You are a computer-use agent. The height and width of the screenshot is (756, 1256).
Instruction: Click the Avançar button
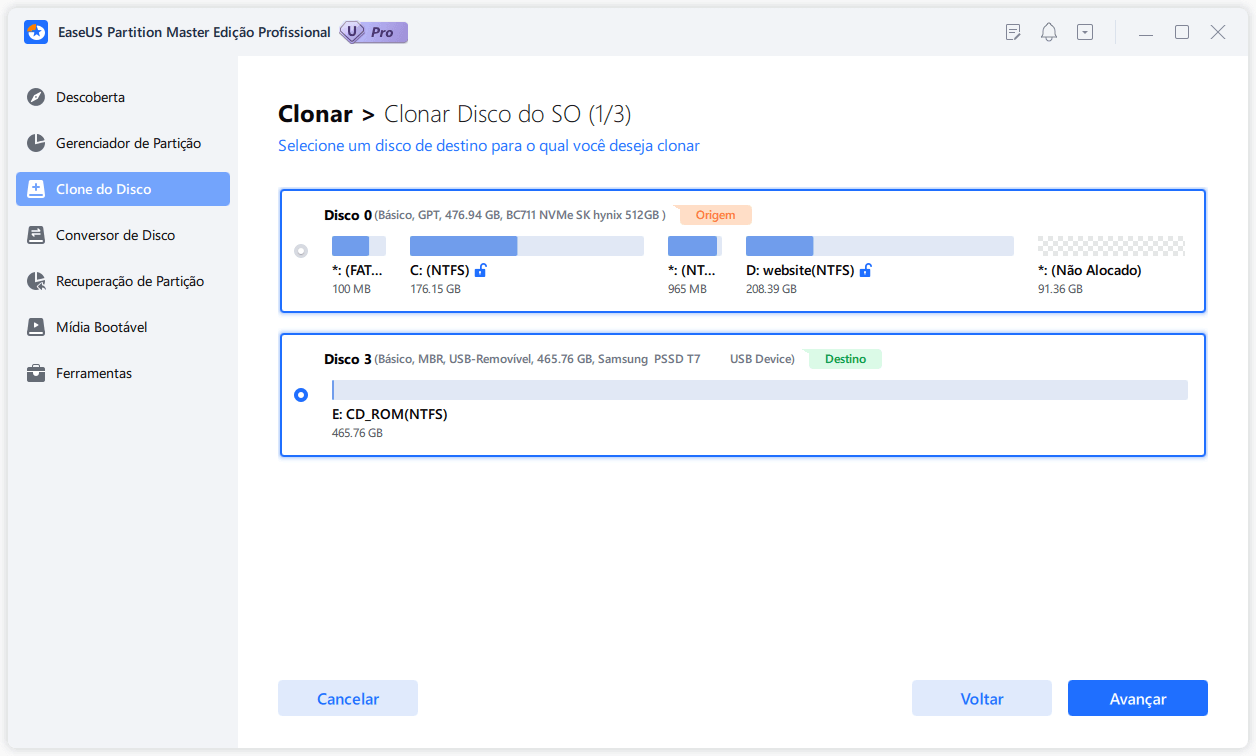(1138, 699)
